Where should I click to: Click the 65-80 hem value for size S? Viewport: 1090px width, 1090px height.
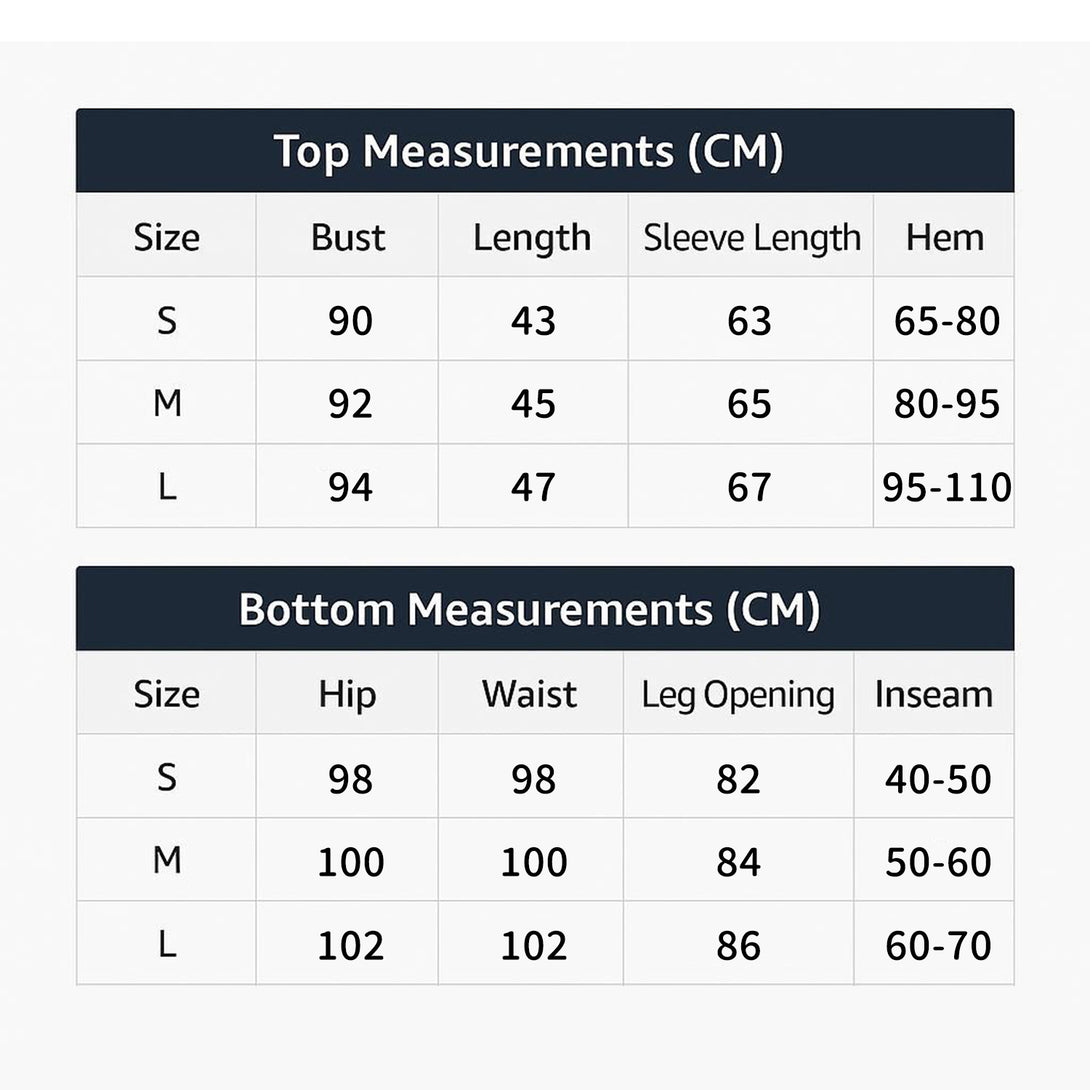(x=946, y=321)
